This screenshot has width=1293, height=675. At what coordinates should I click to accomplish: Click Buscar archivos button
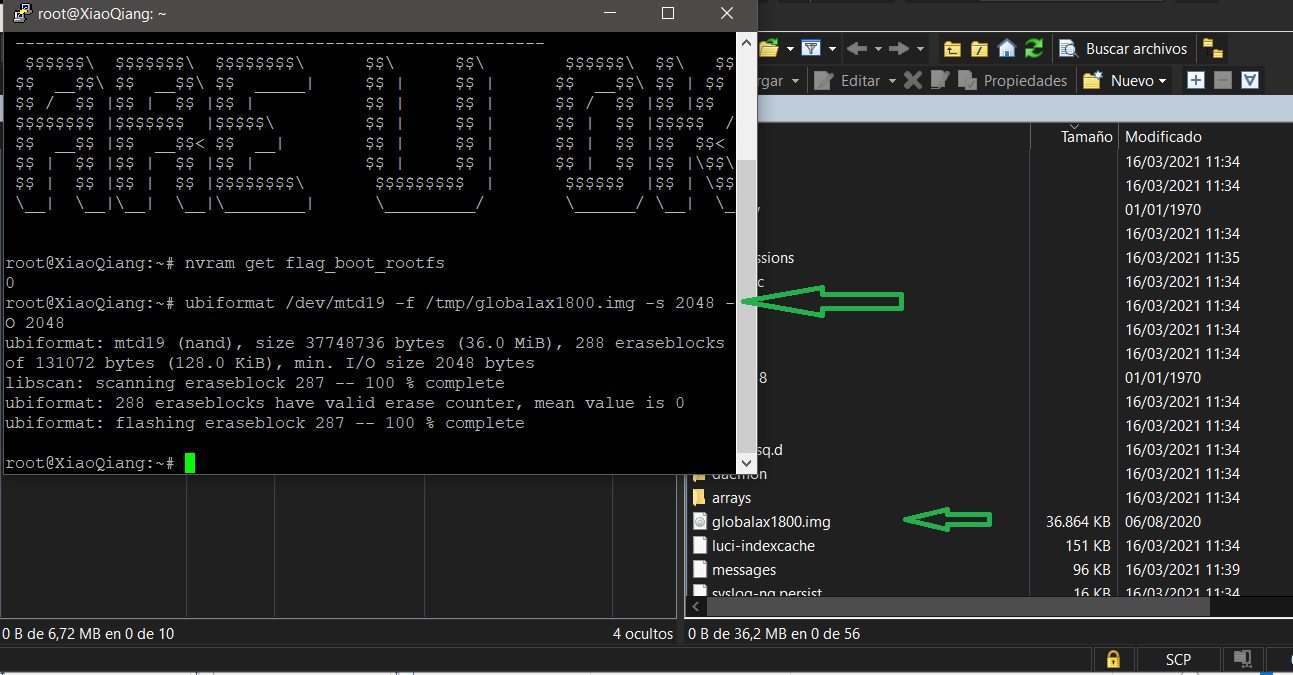[1123, 48]
